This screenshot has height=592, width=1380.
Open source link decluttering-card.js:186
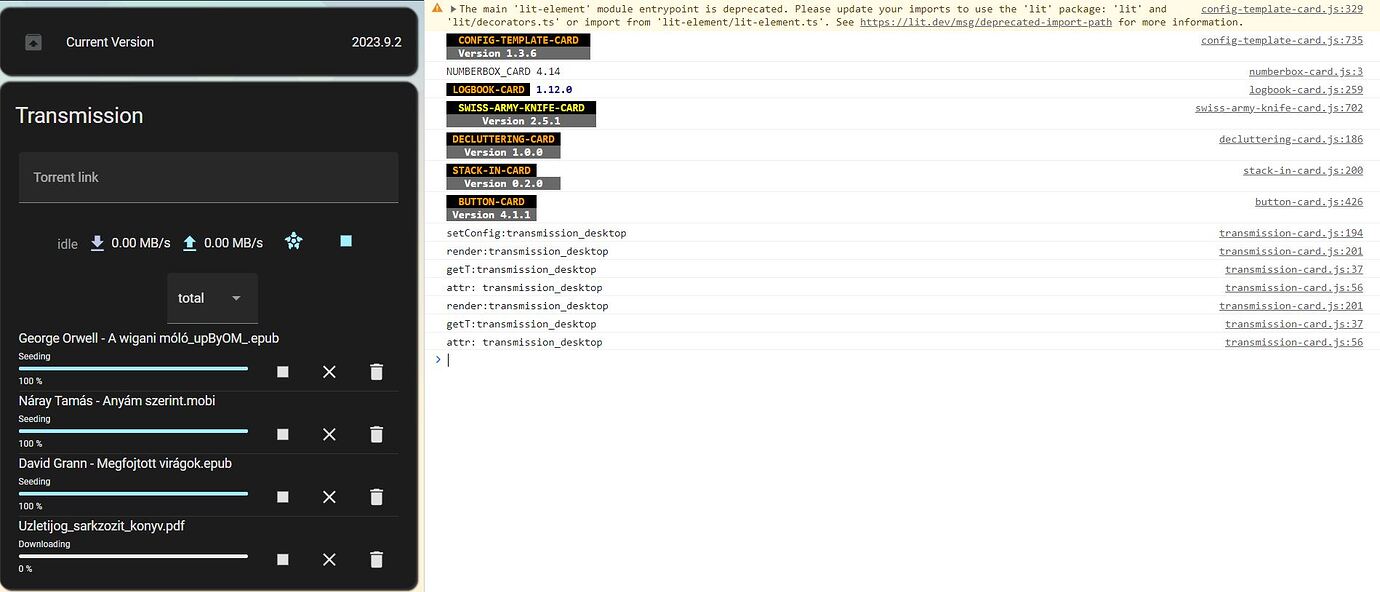tap(1291, 139)
